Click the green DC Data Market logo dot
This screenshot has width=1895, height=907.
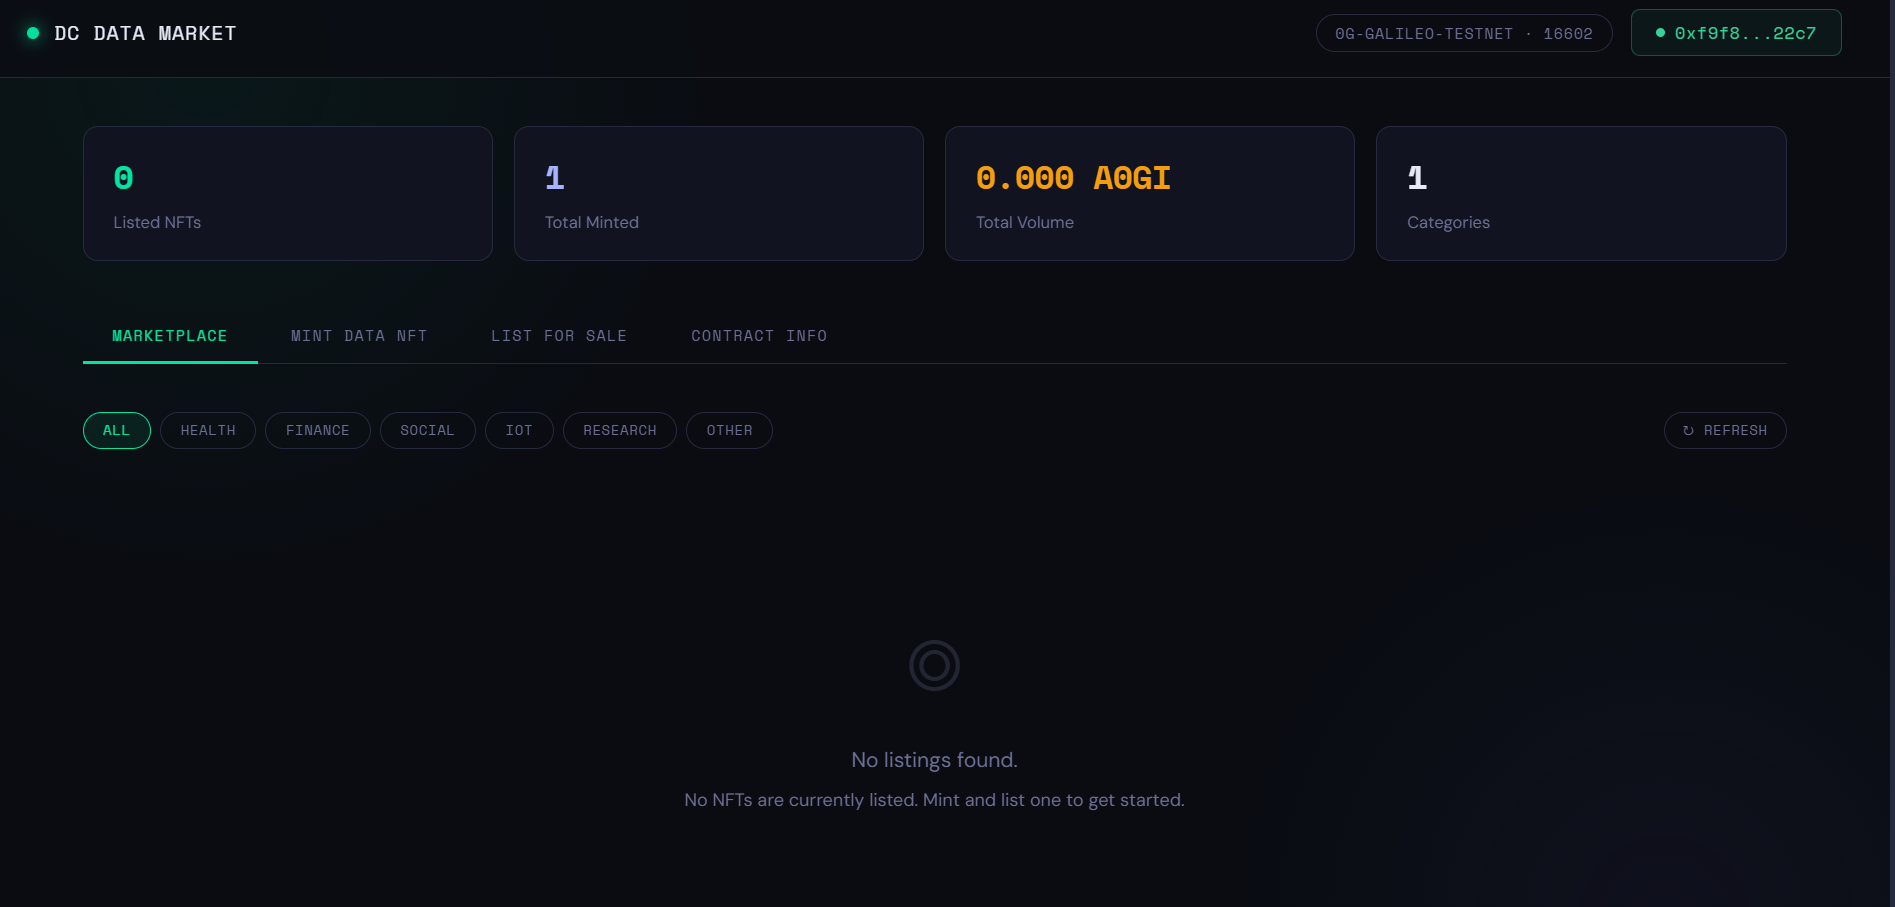coord(33,33)
